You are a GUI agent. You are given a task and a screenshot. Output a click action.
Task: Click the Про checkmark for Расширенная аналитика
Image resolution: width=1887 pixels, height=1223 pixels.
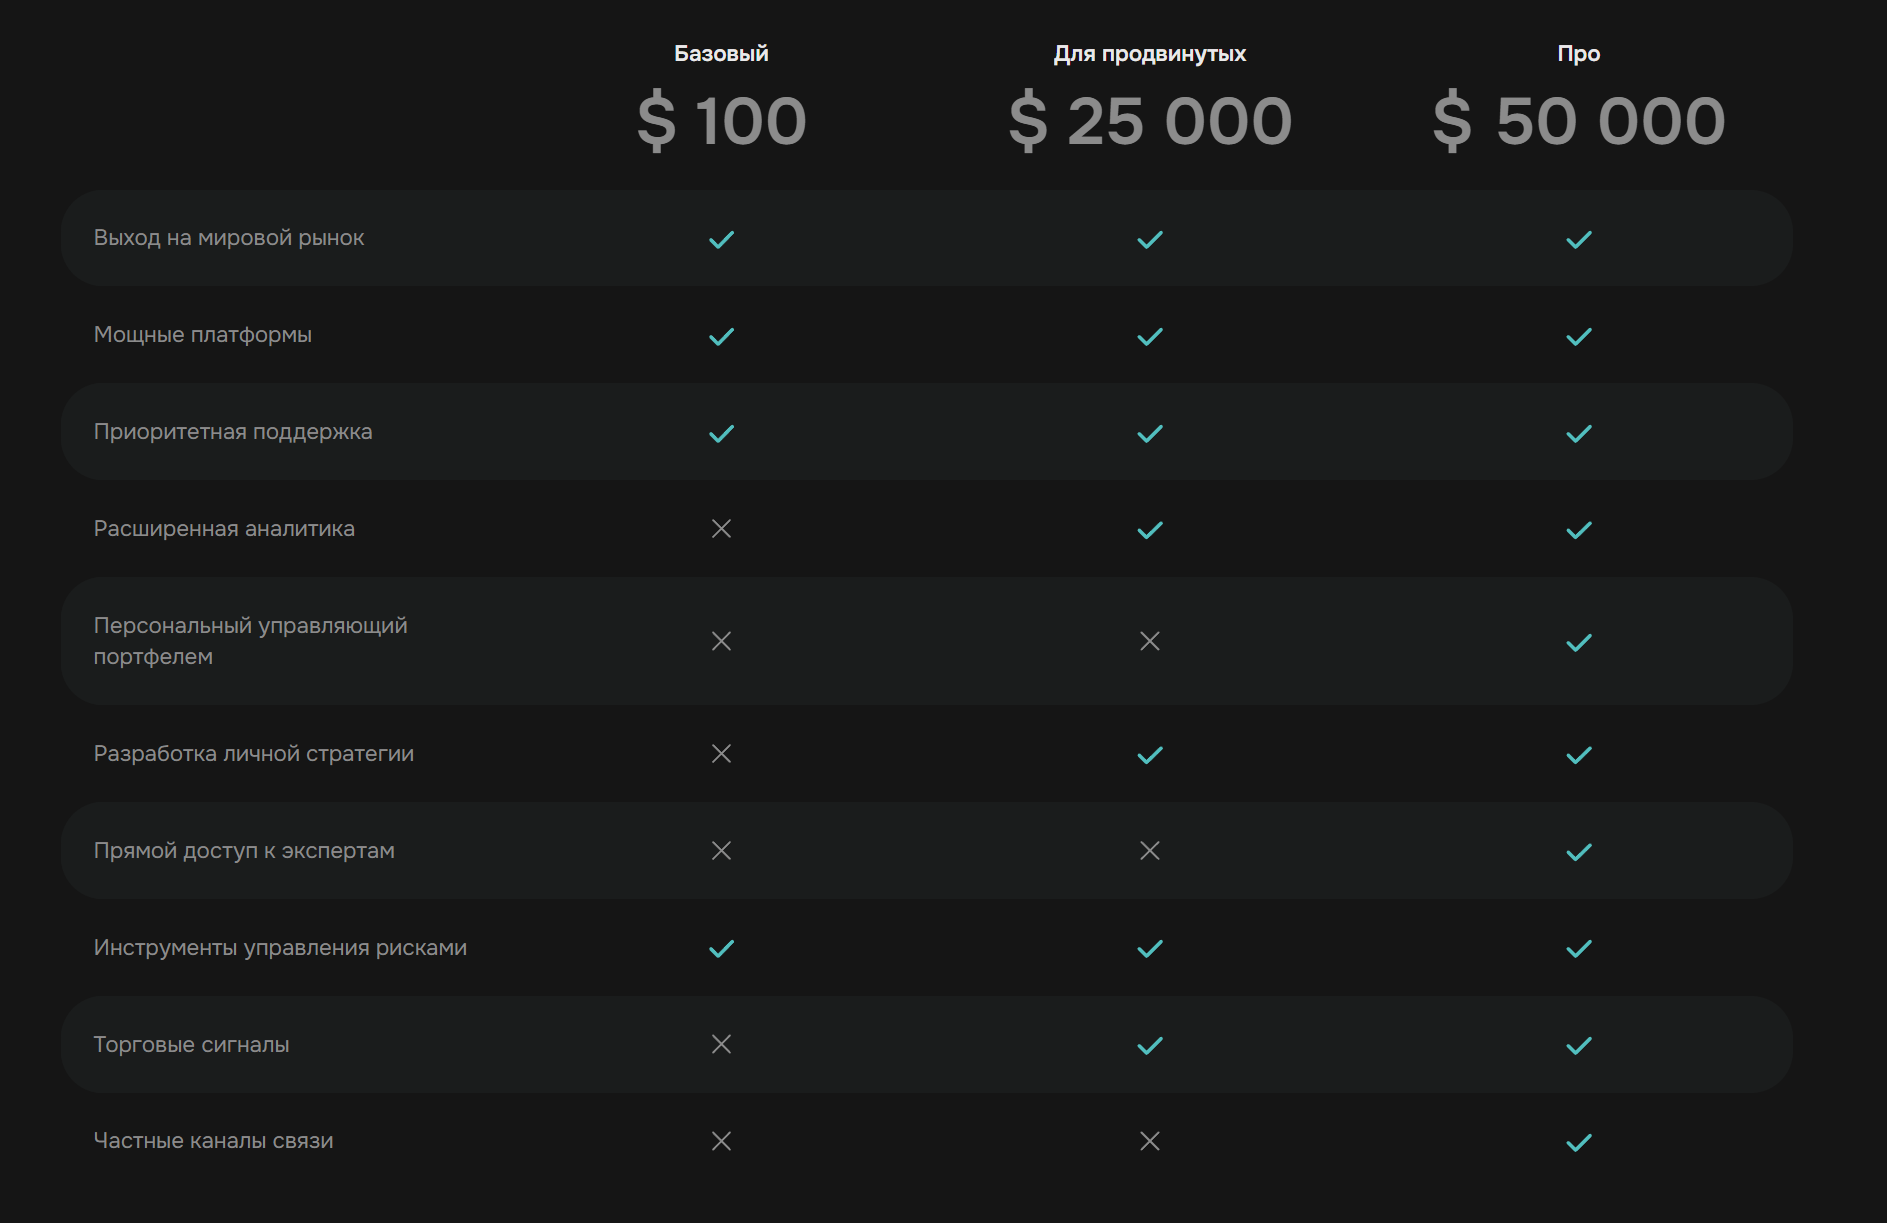click(1579, 530)
